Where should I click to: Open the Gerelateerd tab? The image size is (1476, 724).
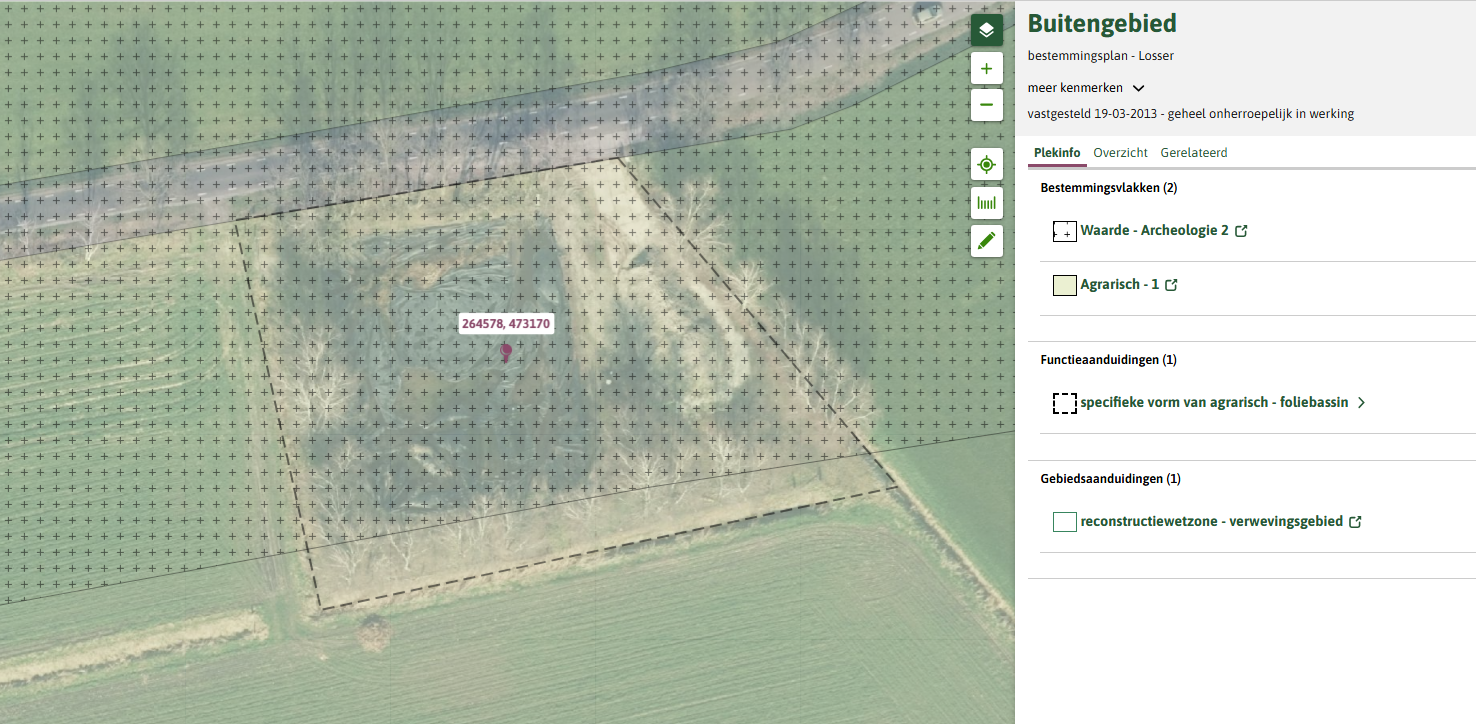point(1194,153)
